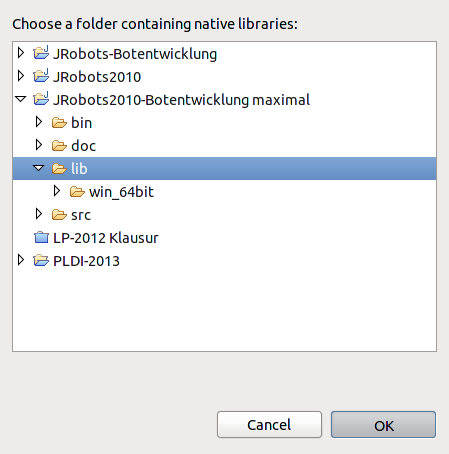
Task: Click the JRobots-Botentwicklung project icon
Action: coord(41,53)
